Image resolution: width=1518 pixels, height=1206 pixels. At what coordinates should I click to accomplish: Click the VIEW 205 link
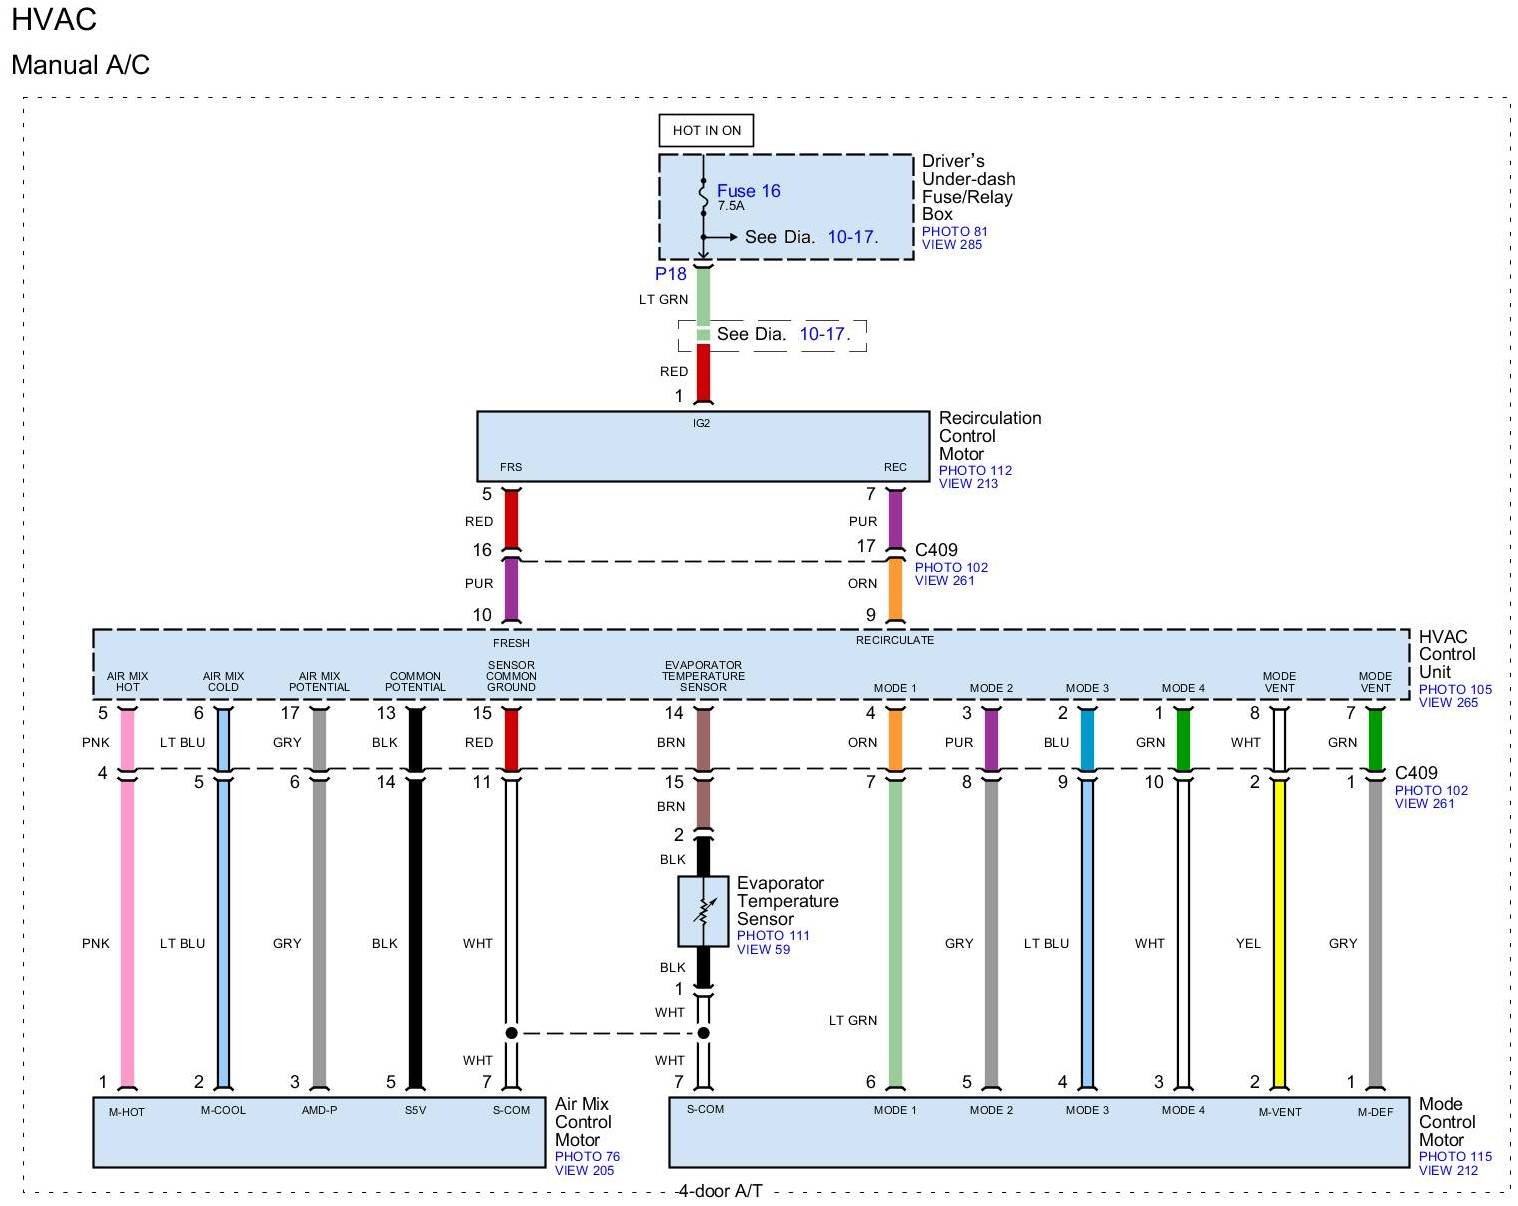[584, 1171]
